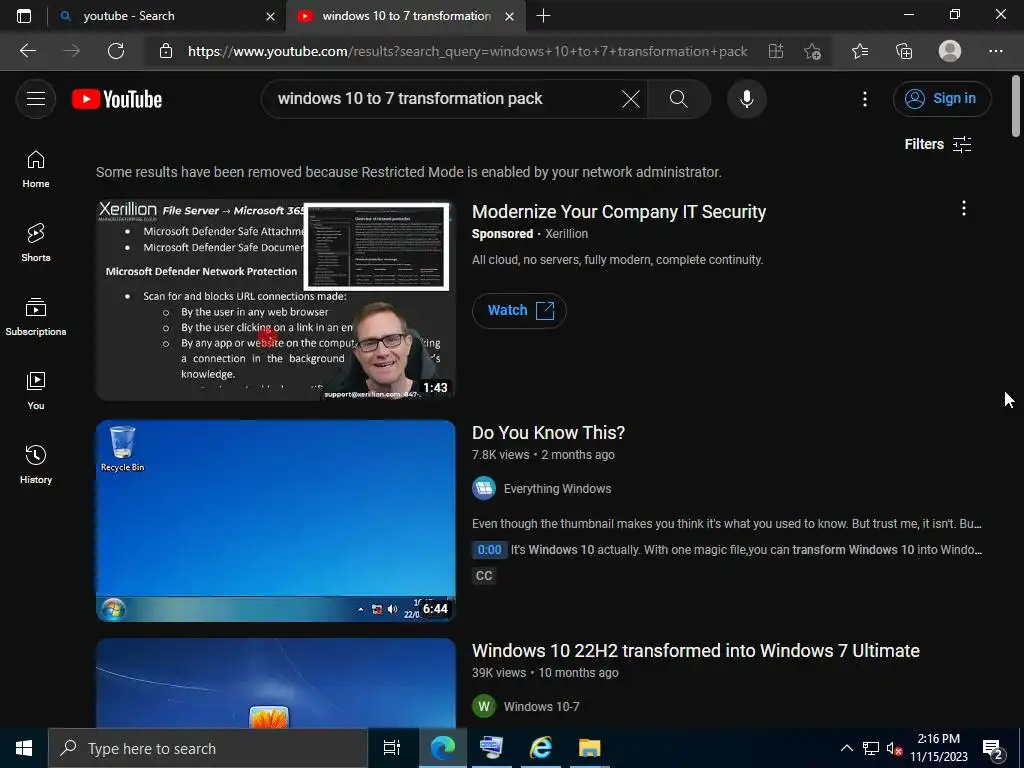1024x768 pixels.
Task: Visit the Windows 10-7 channel name
Action: [x=541, y=707]
